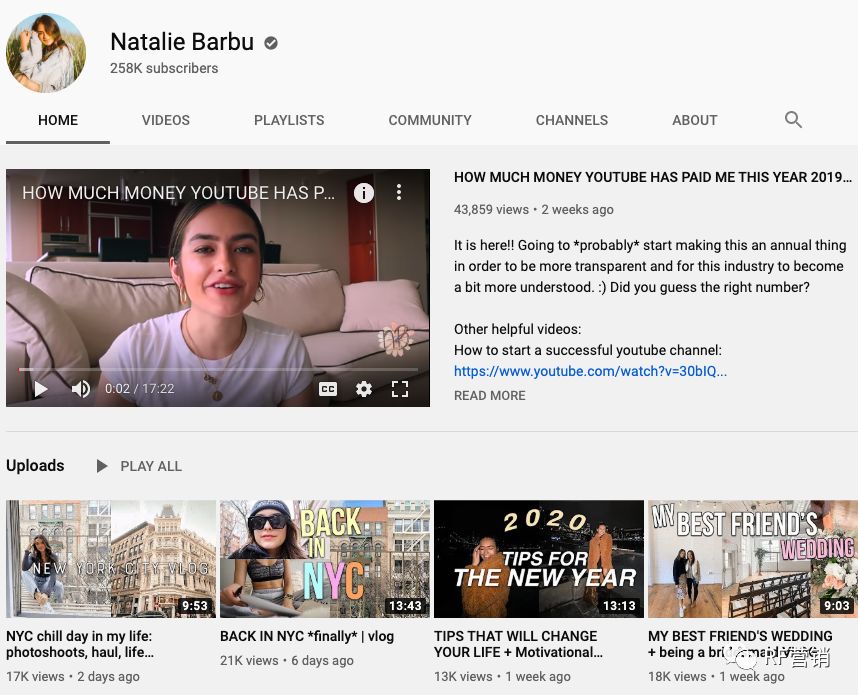Click the 13:13 duration badge
858x695 pixels.
coord(619,605)
